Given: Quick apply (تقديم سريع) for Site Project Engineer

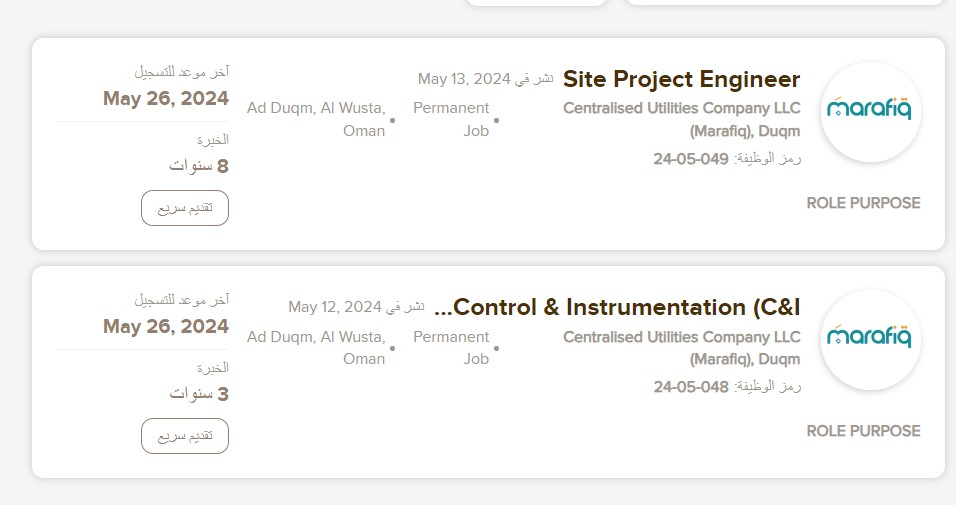Looking at the screenshot, I should [185, 208].
